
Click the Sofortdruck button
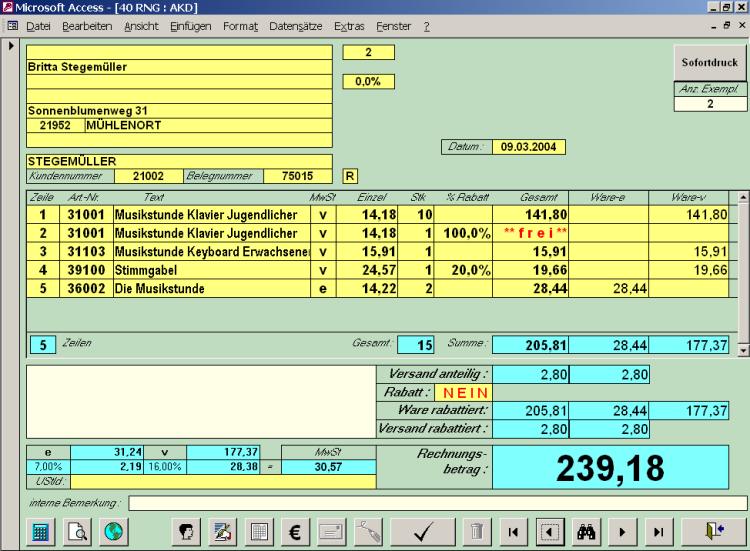709,62
